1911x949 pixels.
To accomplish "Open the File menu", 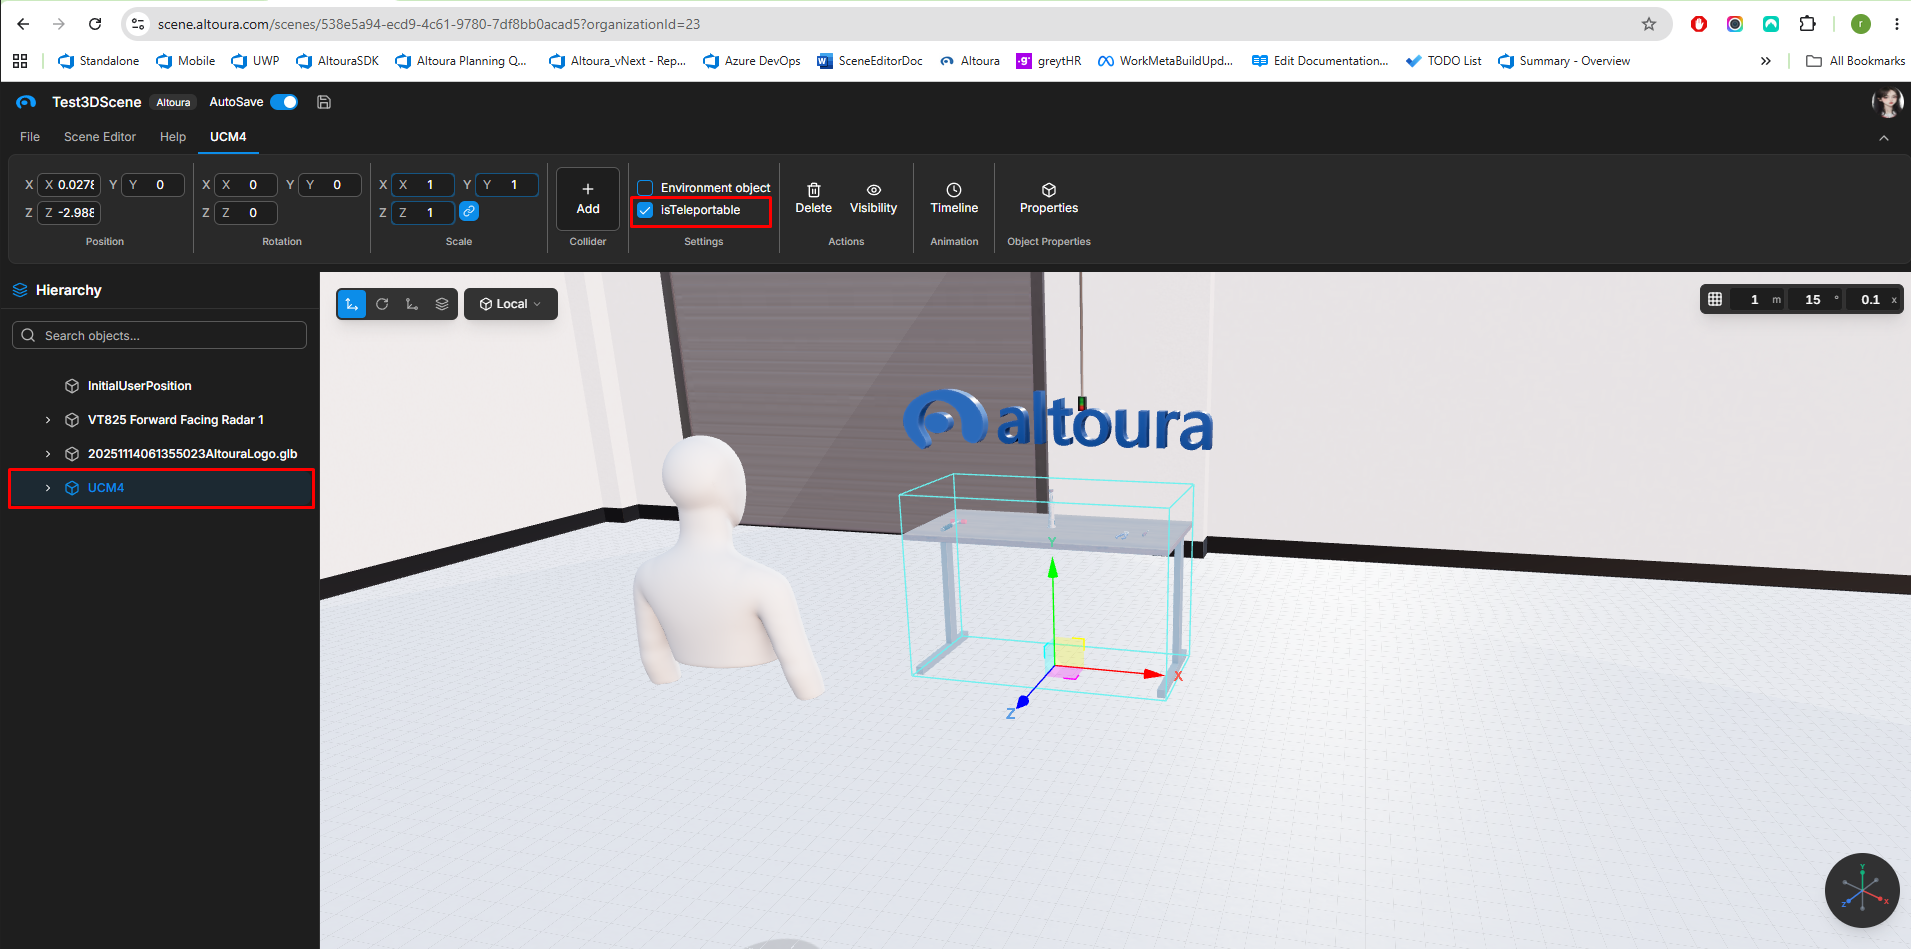I will point(30,137).
